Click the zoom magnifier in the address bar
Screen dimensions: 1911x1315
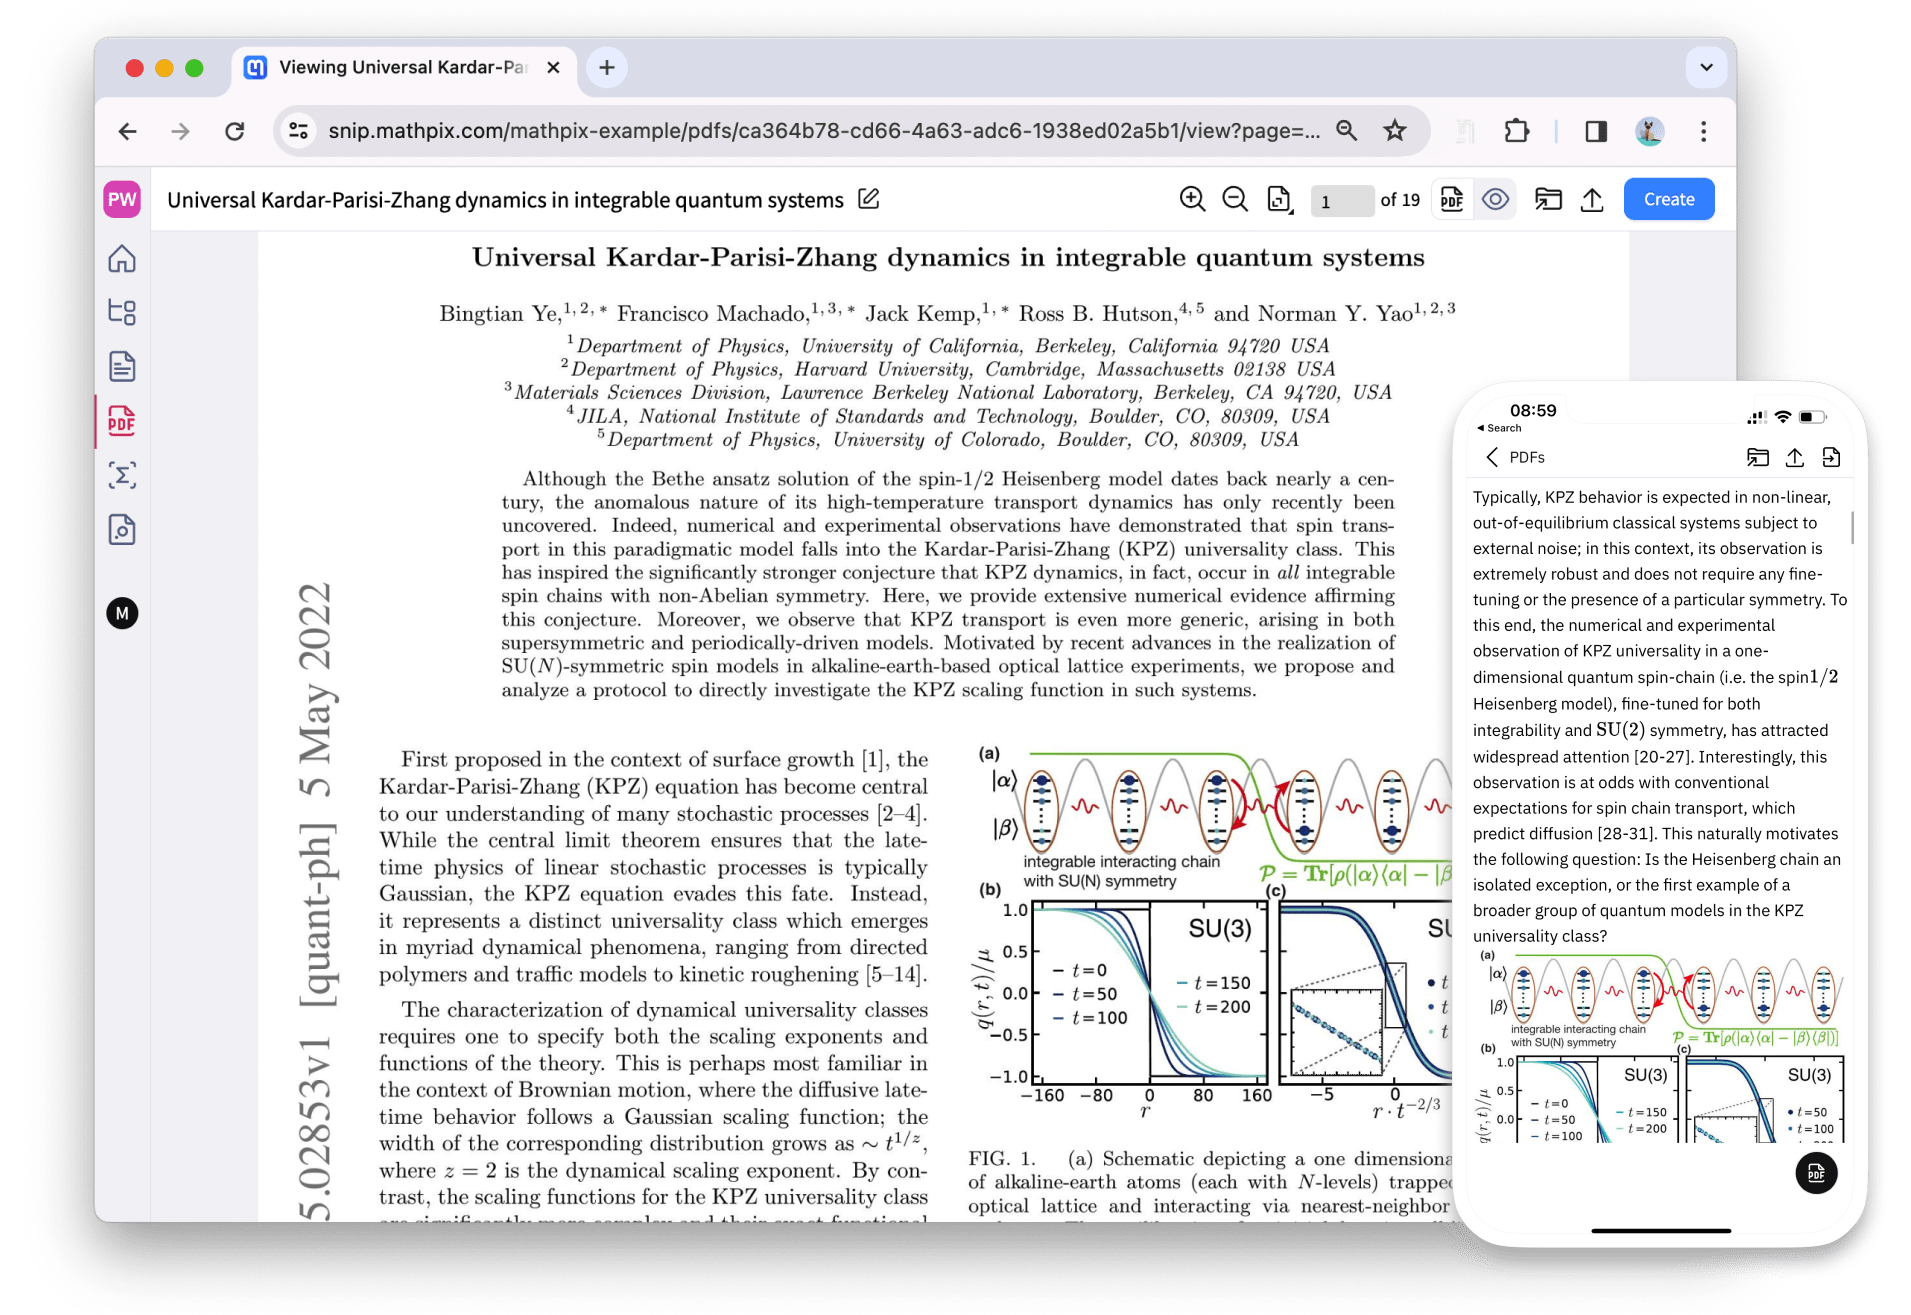click(x=1347, y=131)
